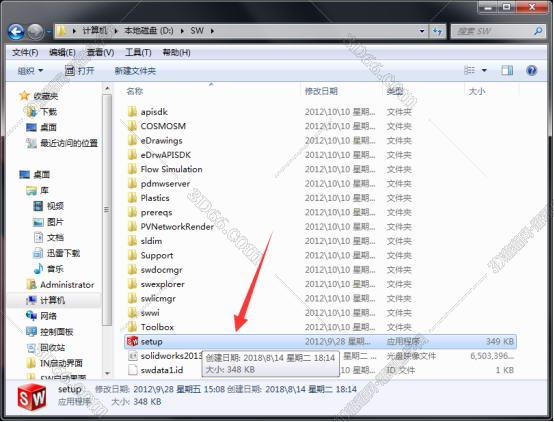Select the swdocmgr folder name
The image size is (554, 422).
[161, 270]
